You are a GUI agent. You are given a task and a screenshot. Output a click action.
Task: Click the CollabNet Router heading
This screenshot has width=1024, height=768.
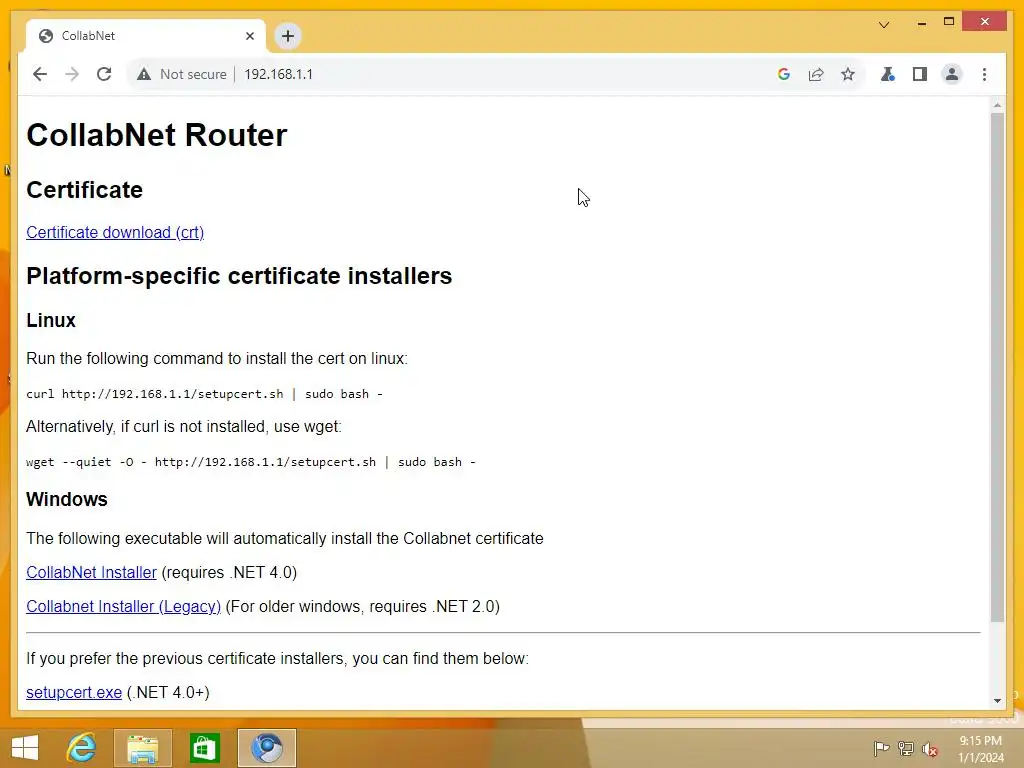click(x=157, y=135)
